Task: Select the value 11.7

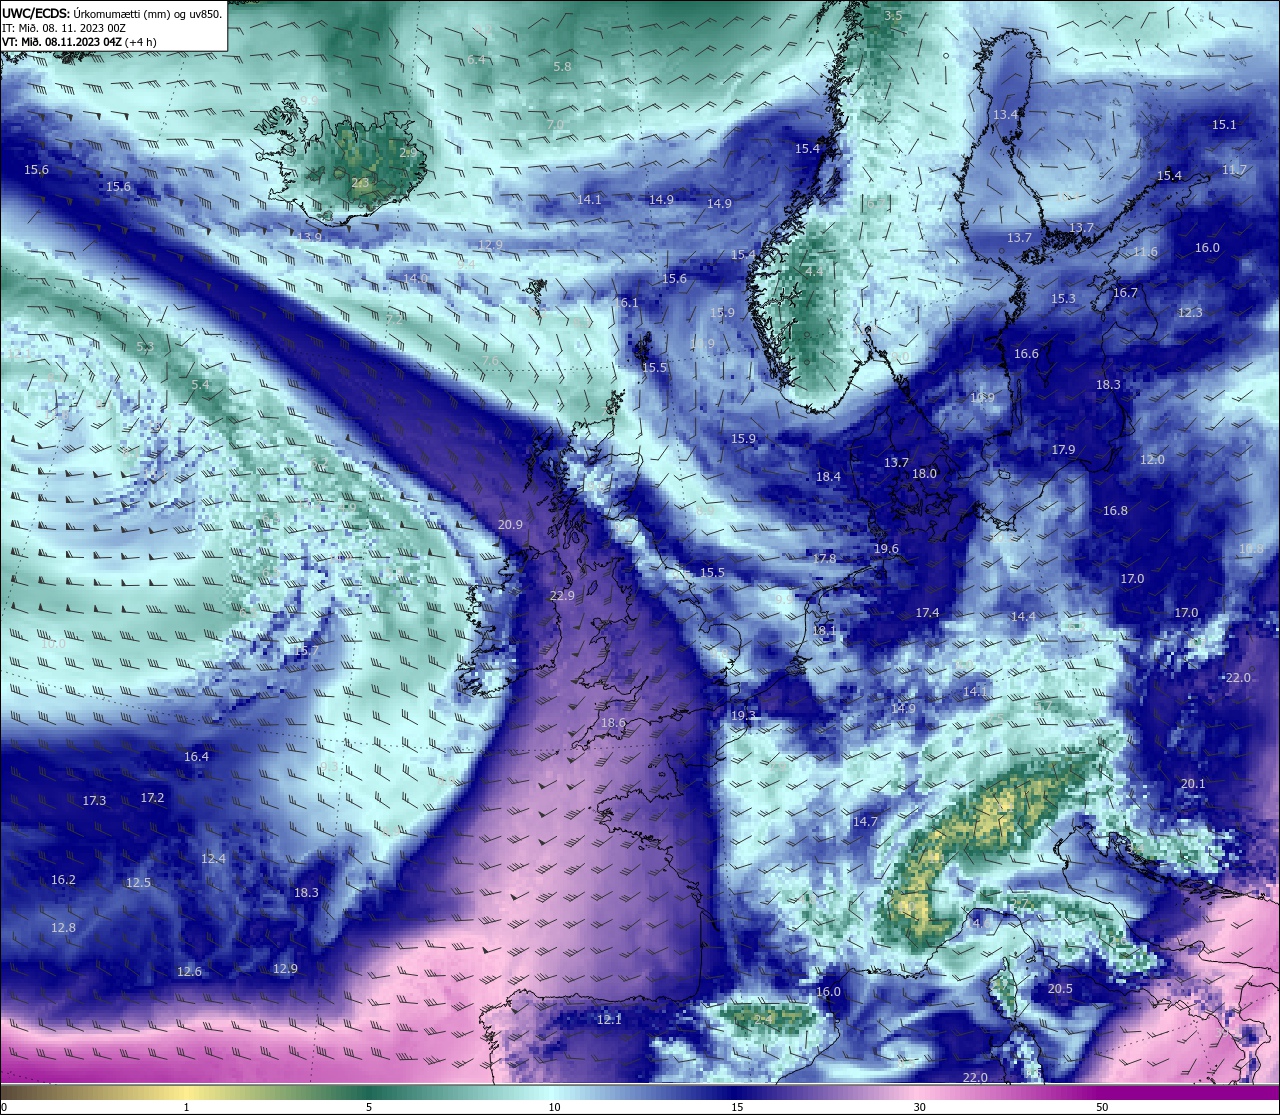Action: [1234, 169]
